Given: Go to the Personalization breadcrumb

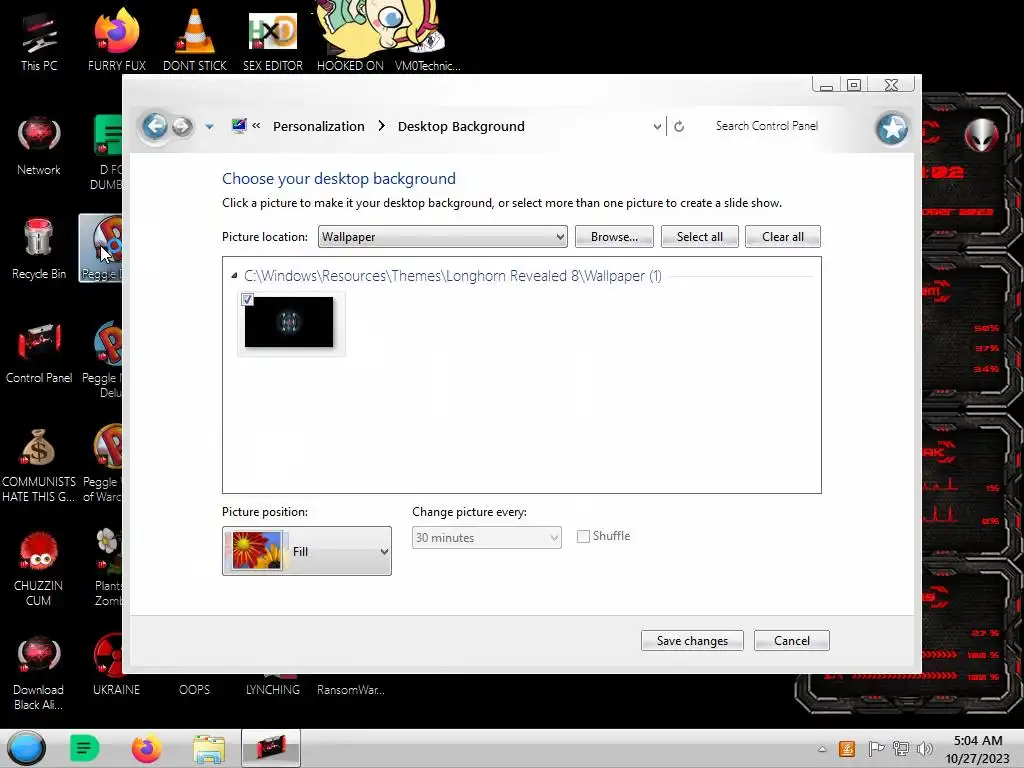Looking at the screenshot, I should pyautogui.click(x=319, y=126).
